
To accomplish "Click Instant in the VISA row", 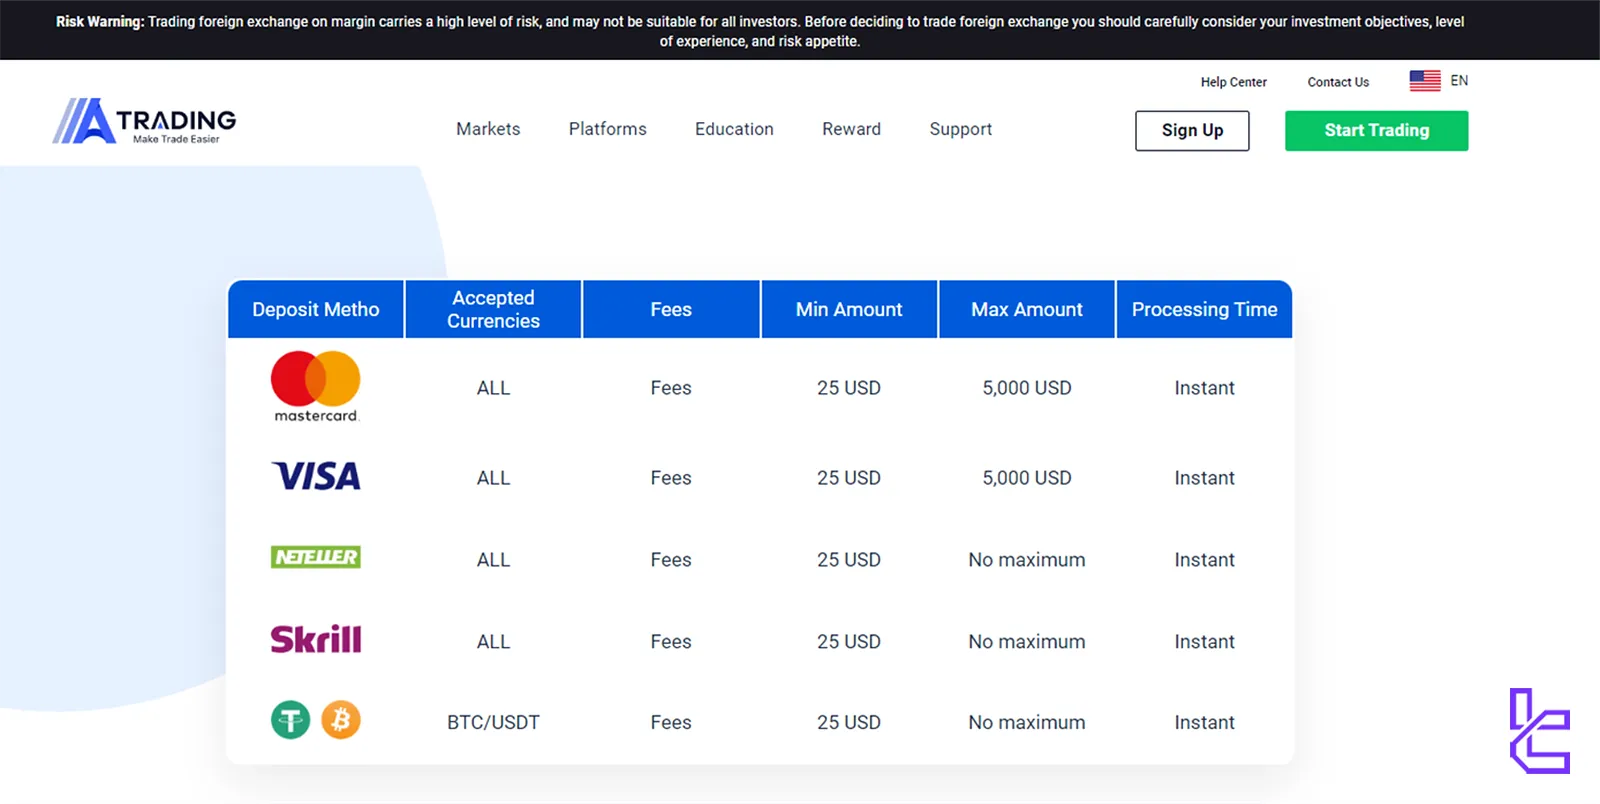I will pyautogui.click(x=1204, y=478).
